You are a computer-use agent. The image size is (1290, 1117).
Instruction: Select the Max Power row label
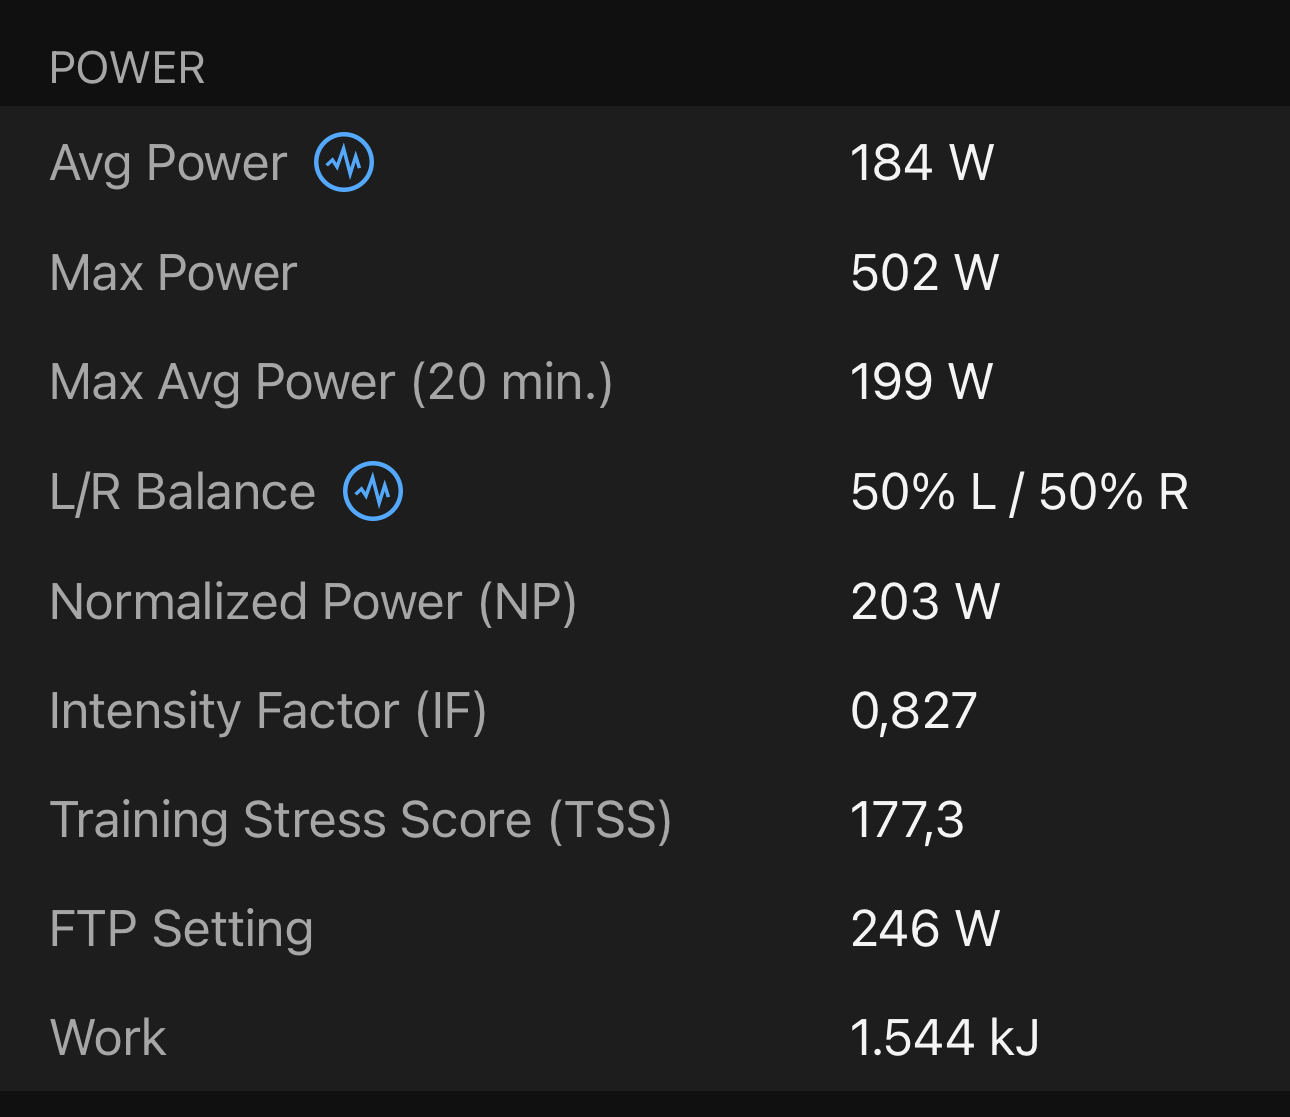[x=173, y=273]
